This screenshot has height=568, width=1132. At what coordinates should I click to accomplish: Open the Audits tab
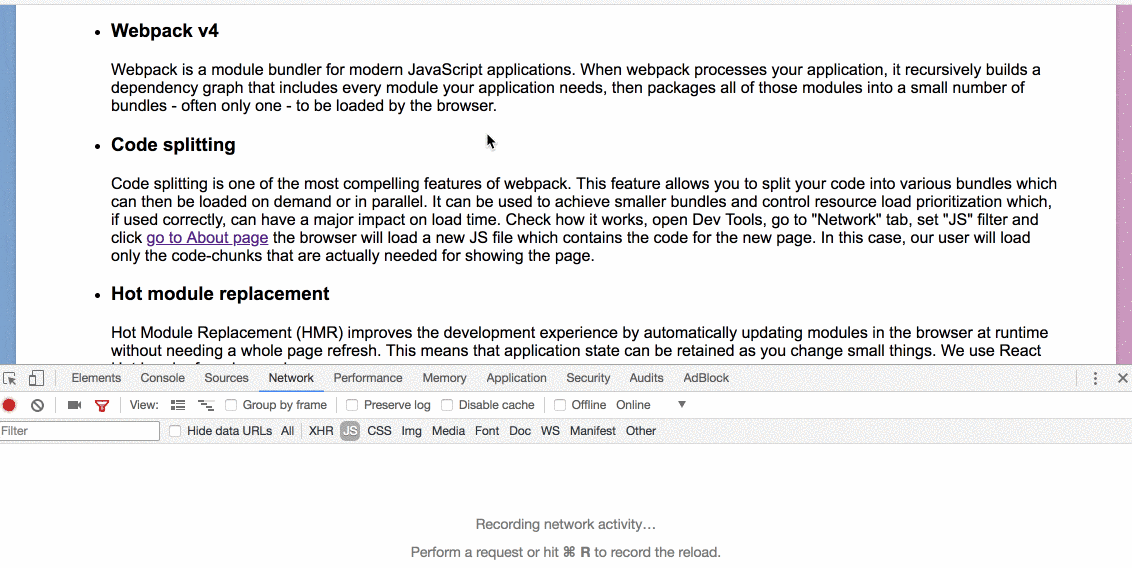coord(646,378)
